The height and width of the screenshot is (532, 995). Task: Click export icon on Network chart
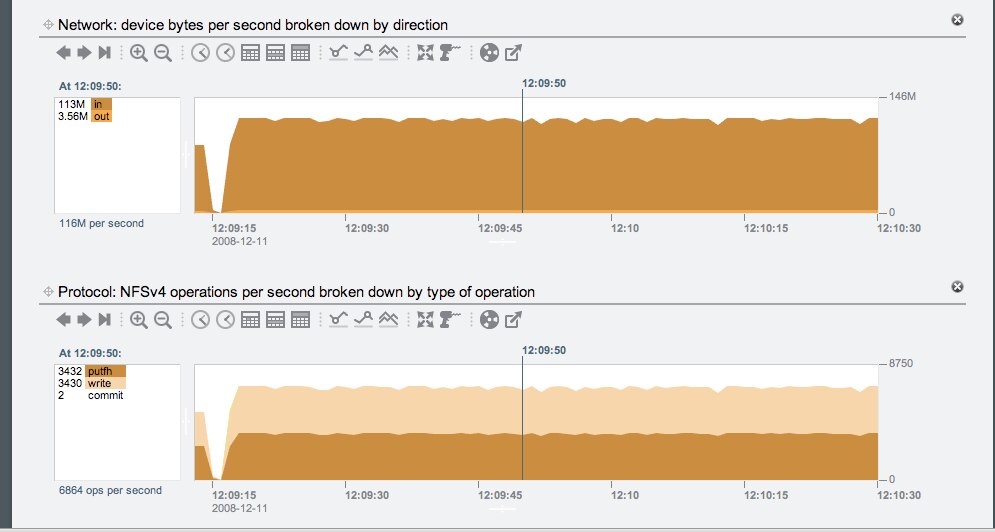pos(513,53)
